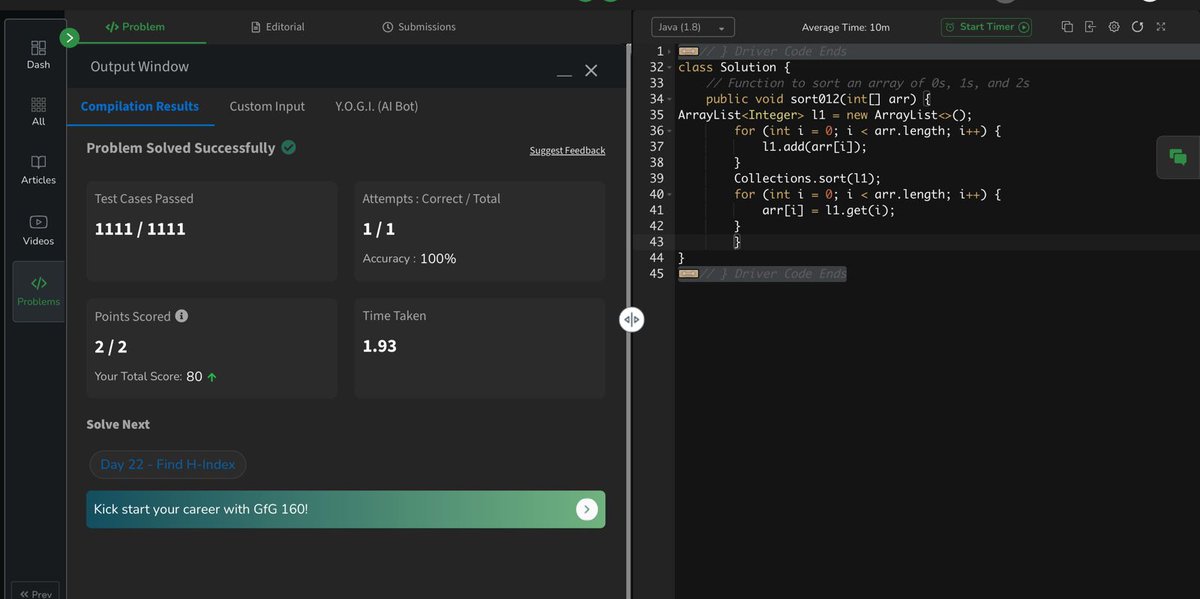Click the 2 / 2 points value
1200x599 pixels.
coord(111,347)
